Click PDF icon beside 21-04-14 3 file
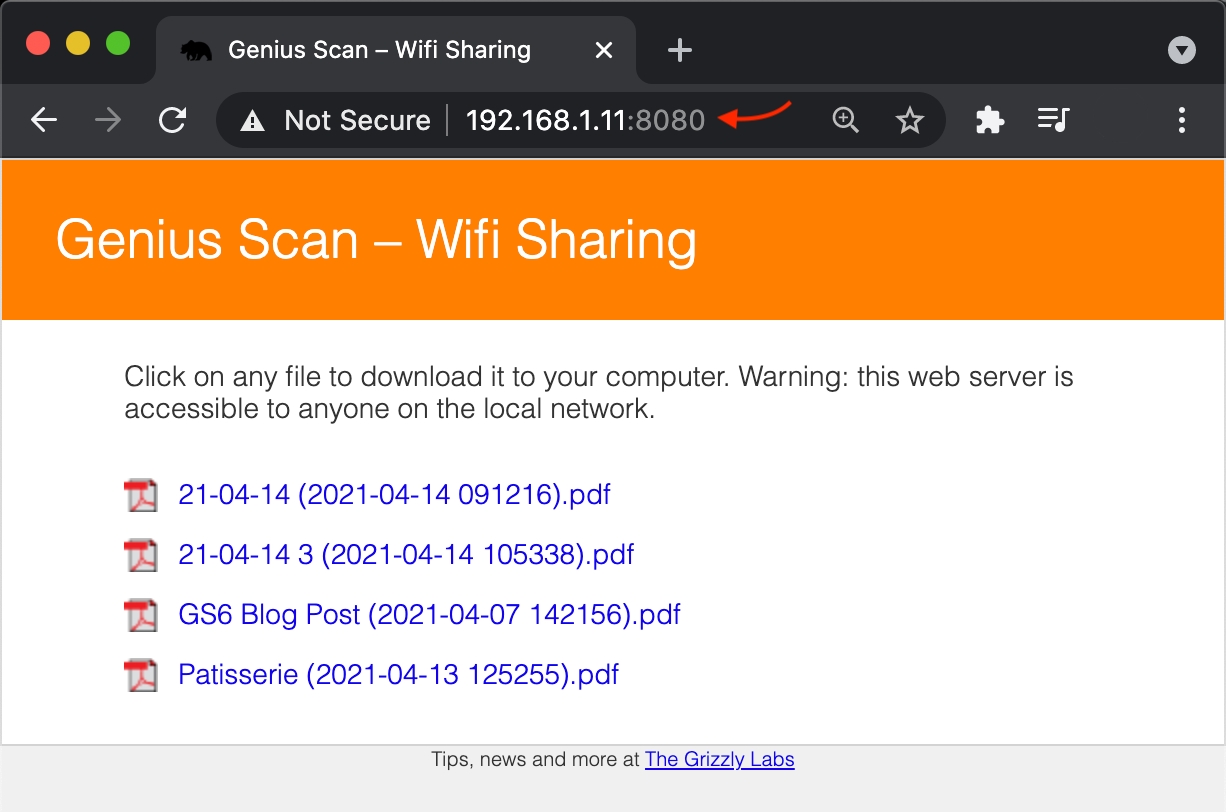The image size is (1226, 812). (141, 555)
